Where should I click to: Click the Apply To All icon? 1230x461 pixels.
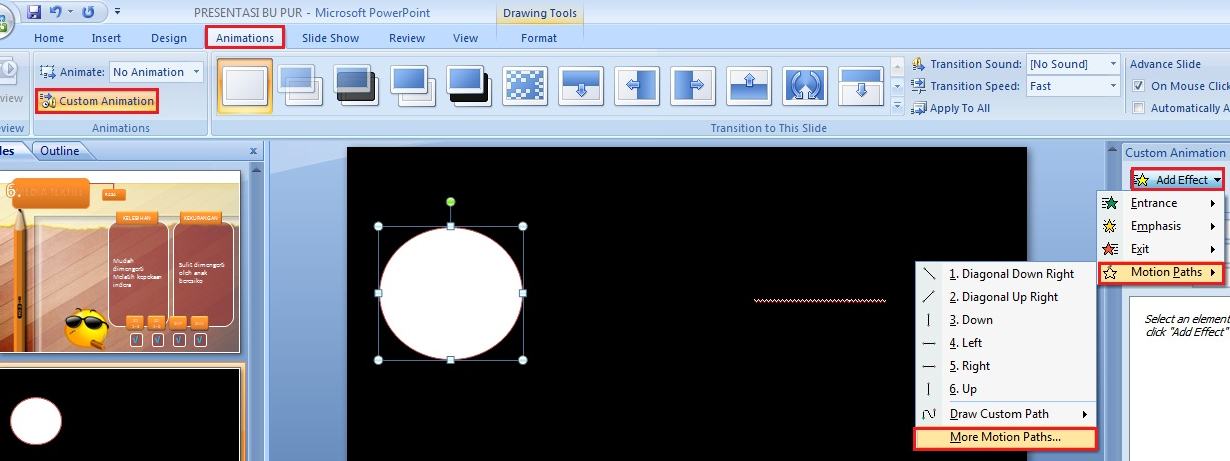pos(919,108)
